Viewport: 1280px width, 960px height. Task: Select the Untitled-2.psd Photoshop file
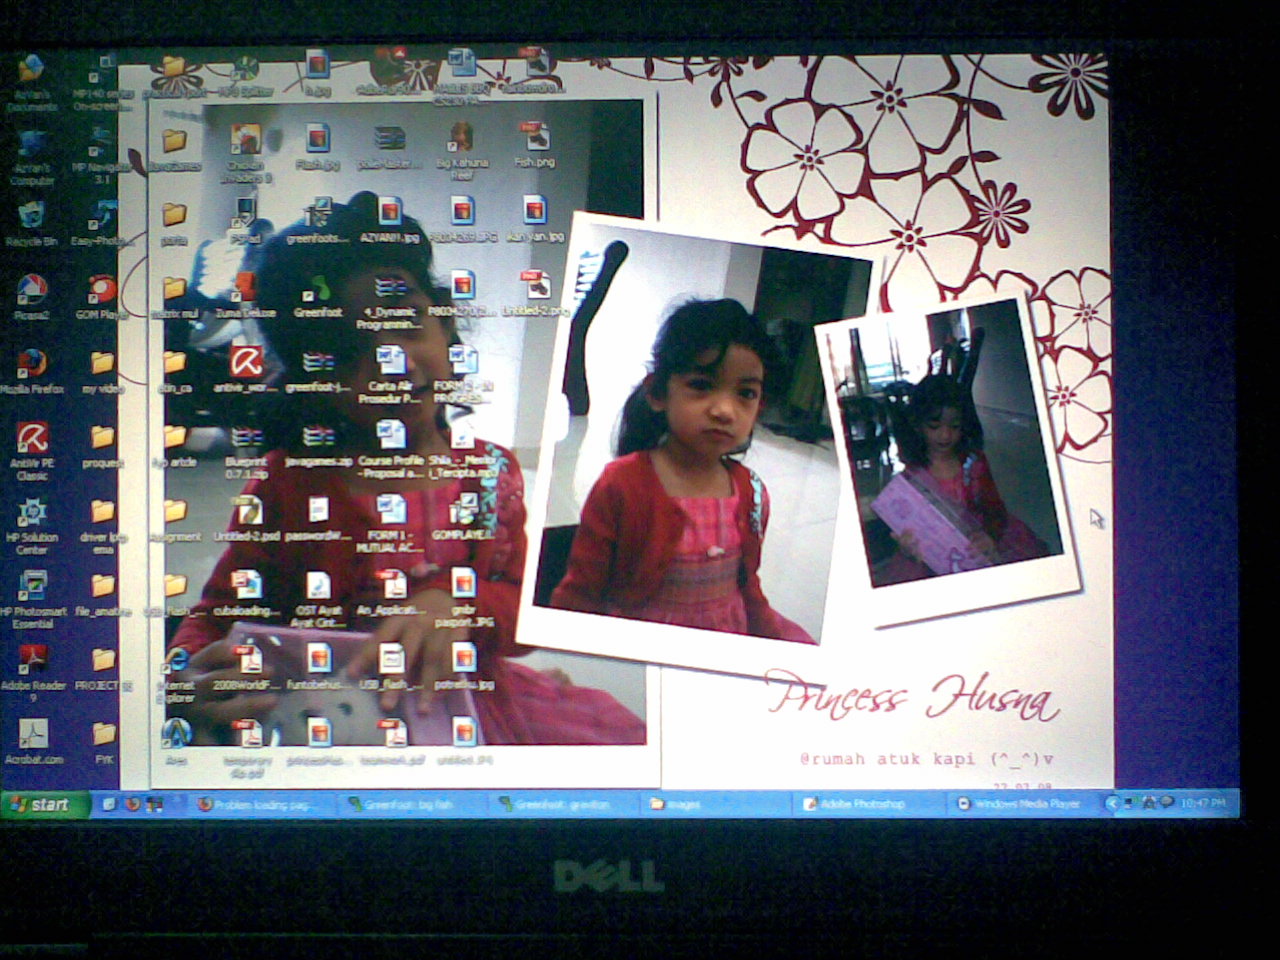[246, 520]
